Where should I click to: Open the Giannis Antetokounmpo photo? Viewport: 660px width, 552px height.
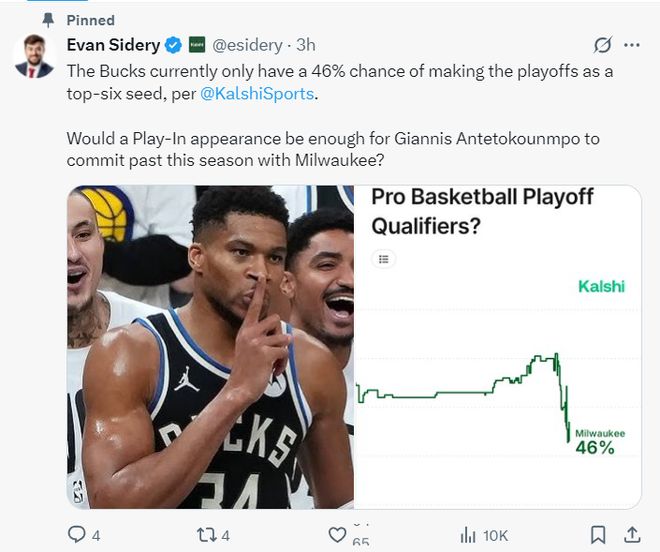(x=210, y=347)
